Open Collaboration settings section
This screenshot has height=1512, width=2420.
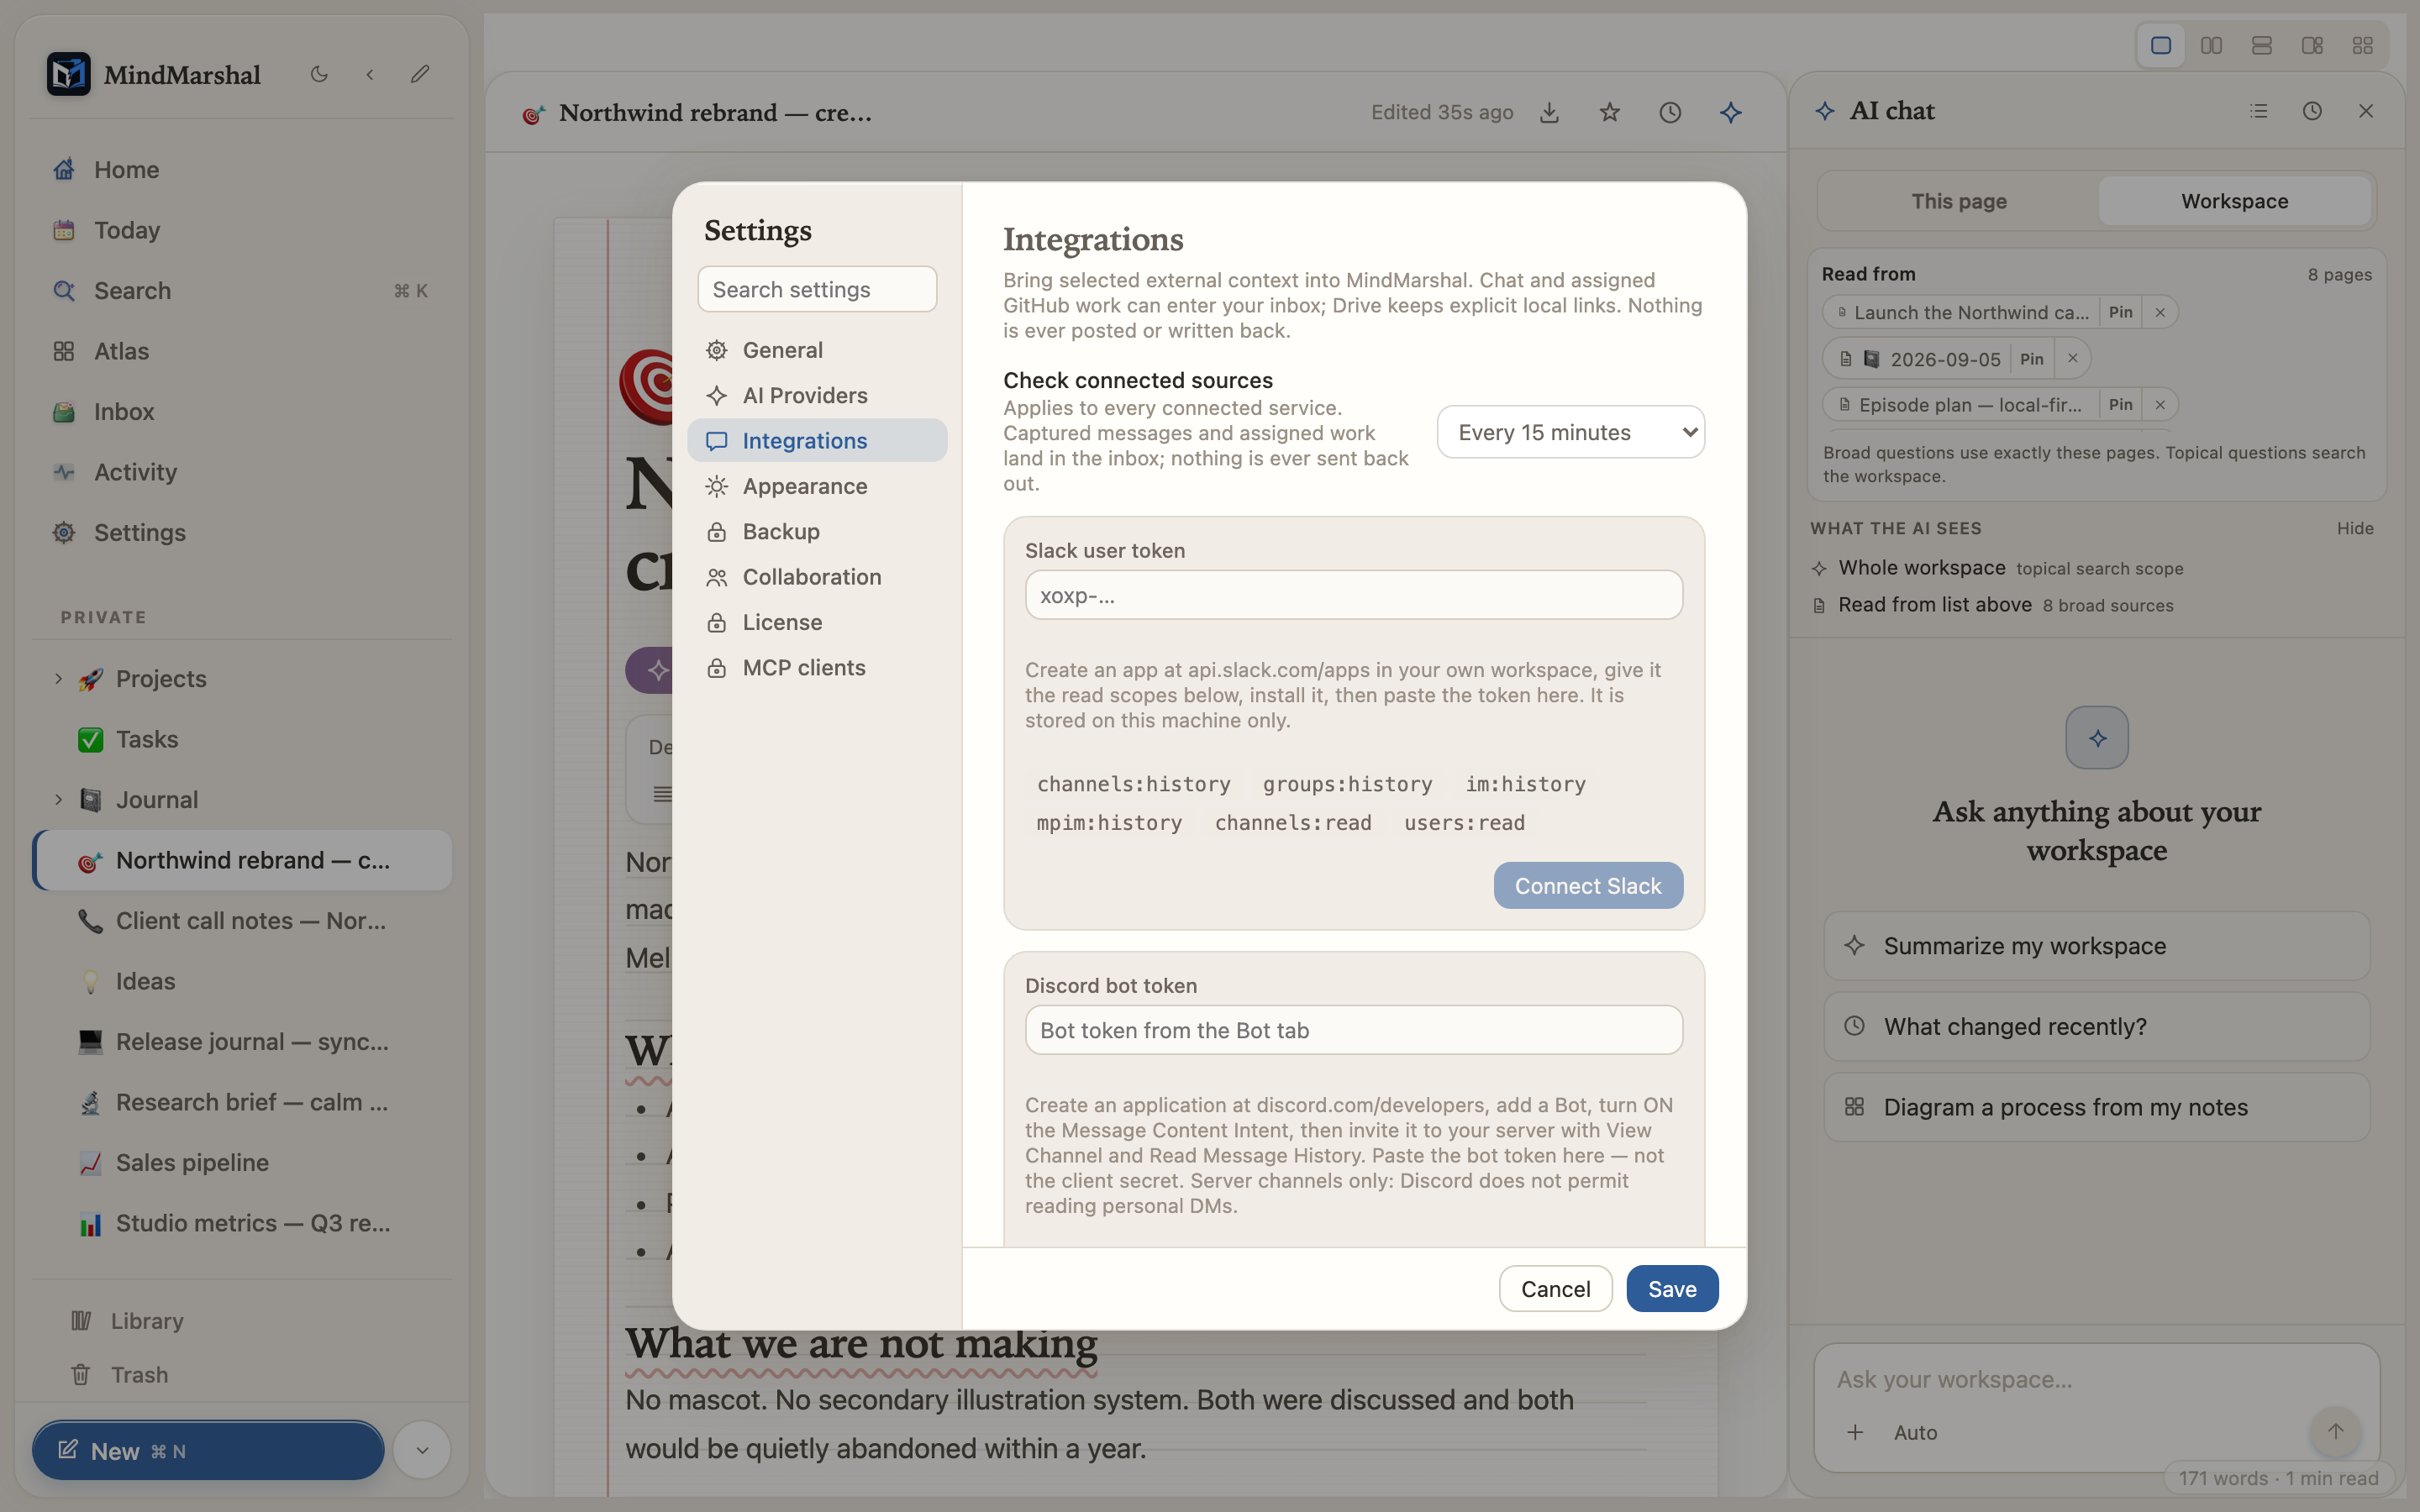[817, 577]
